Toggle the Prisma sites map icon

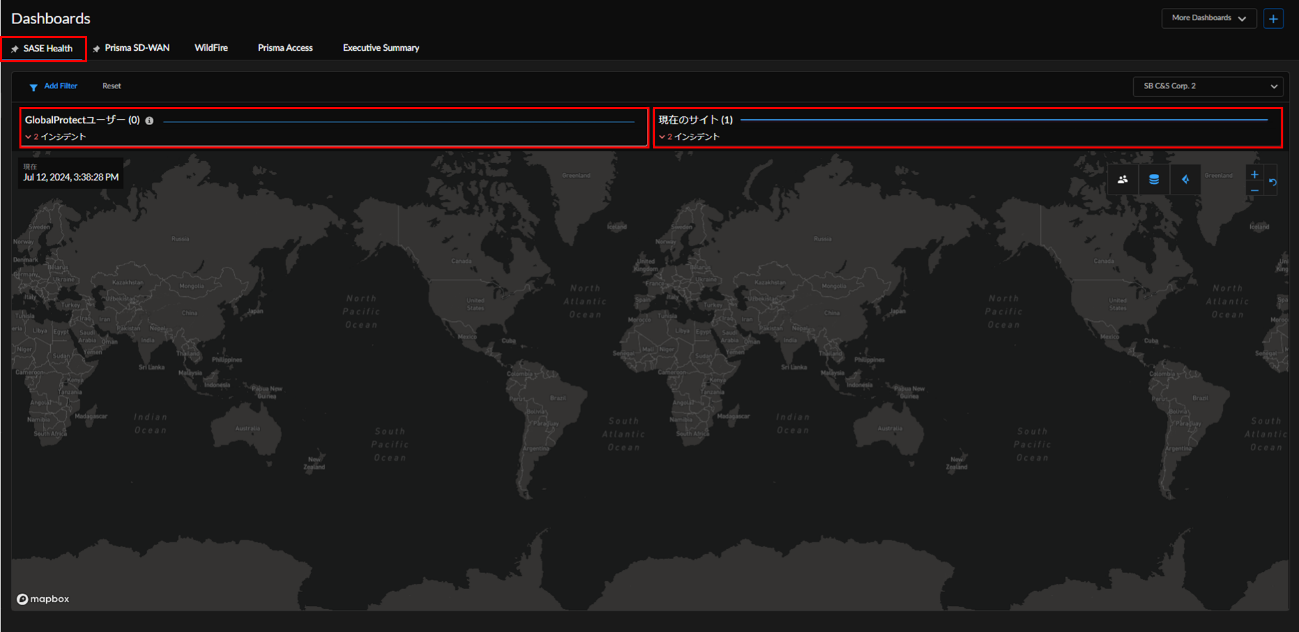1185,180
